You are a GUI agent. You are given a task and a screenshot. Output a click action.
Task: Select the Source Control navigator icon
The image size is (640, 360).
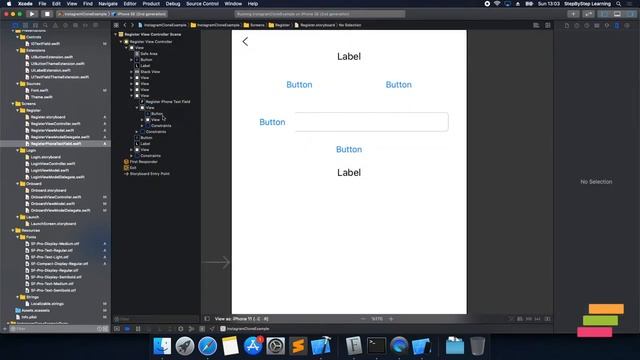pyautogui.click(x=25, y=25)
